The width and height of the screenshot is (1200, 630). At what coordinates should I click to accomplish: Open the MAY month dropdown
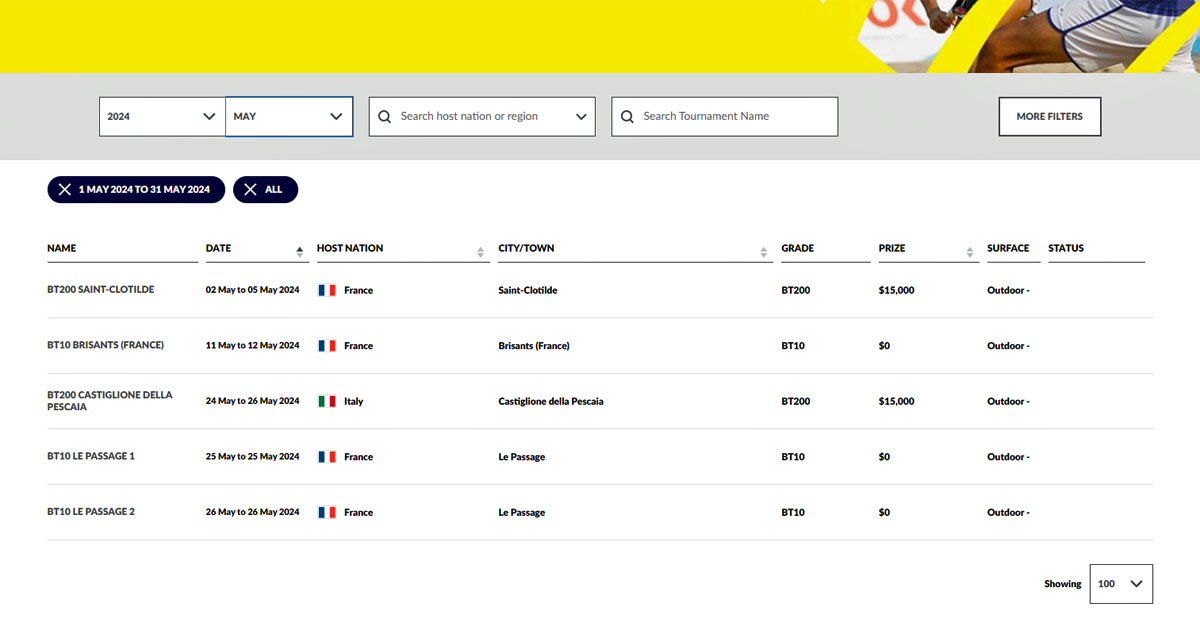point(288,116)
